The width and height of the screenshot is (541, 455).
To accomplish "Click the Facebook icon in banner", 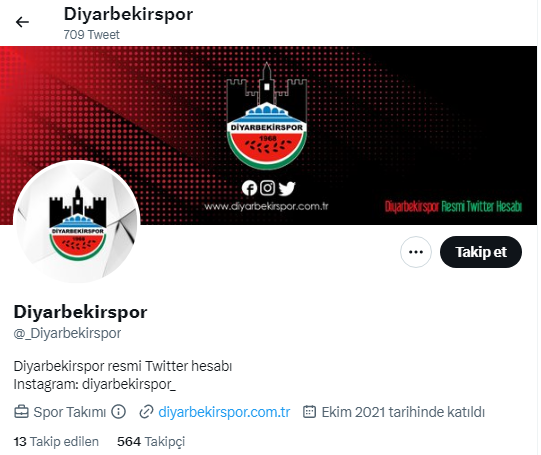I will point(249,188).
